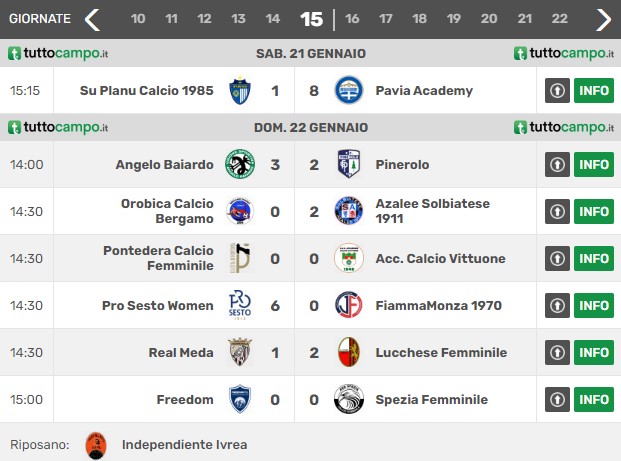Screen dimensions: 621x461
Task: Click the upload arrow icon for Freedom match
Action: click(x=557, y=399)
